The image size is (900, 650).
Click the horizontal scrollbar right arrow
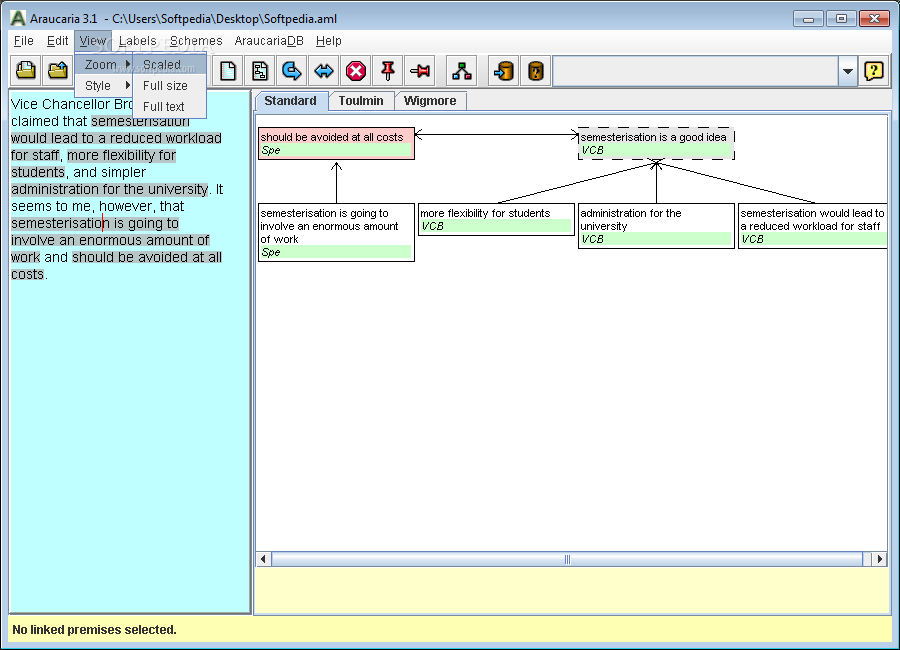point(880,559)
